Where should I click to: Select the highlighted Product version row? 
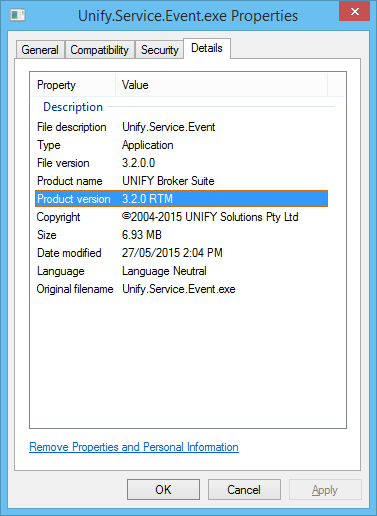pyautogui.click(x=181, y=199)
